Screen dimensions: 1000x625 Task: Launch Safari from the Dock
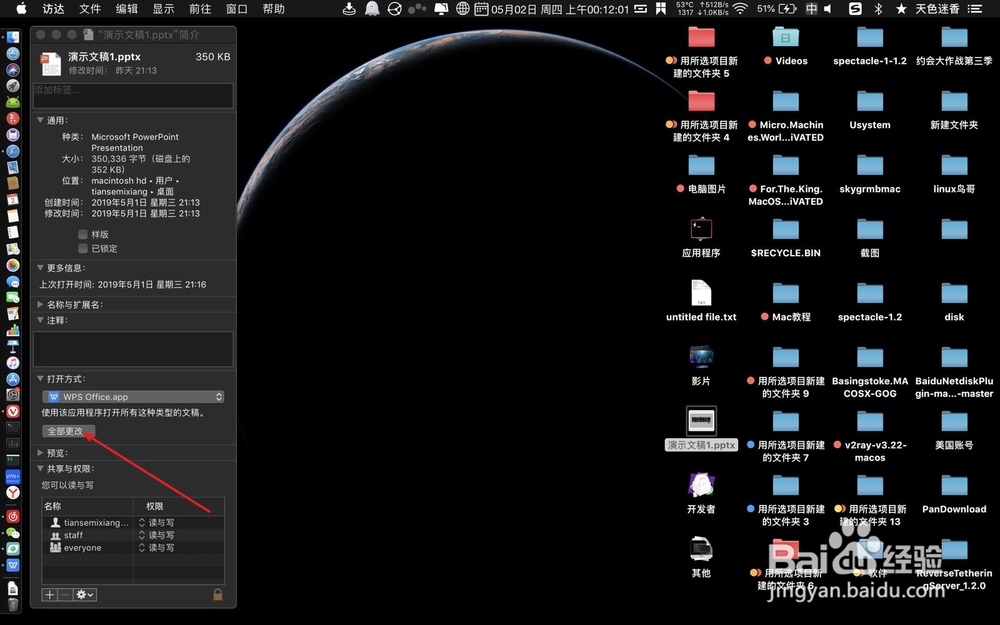[x=13, y=151]
